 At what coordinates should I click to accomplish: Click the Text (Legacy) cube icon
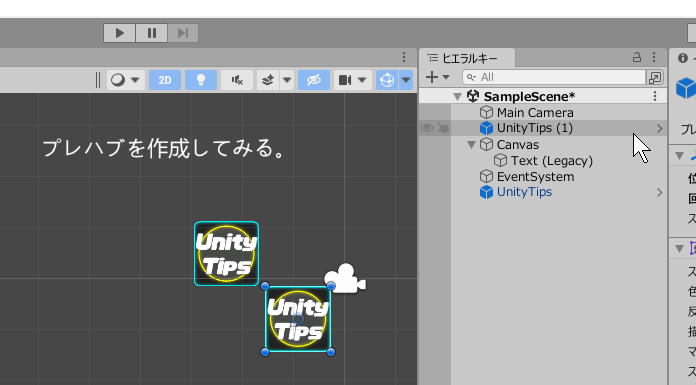click(x=501, y=160)
